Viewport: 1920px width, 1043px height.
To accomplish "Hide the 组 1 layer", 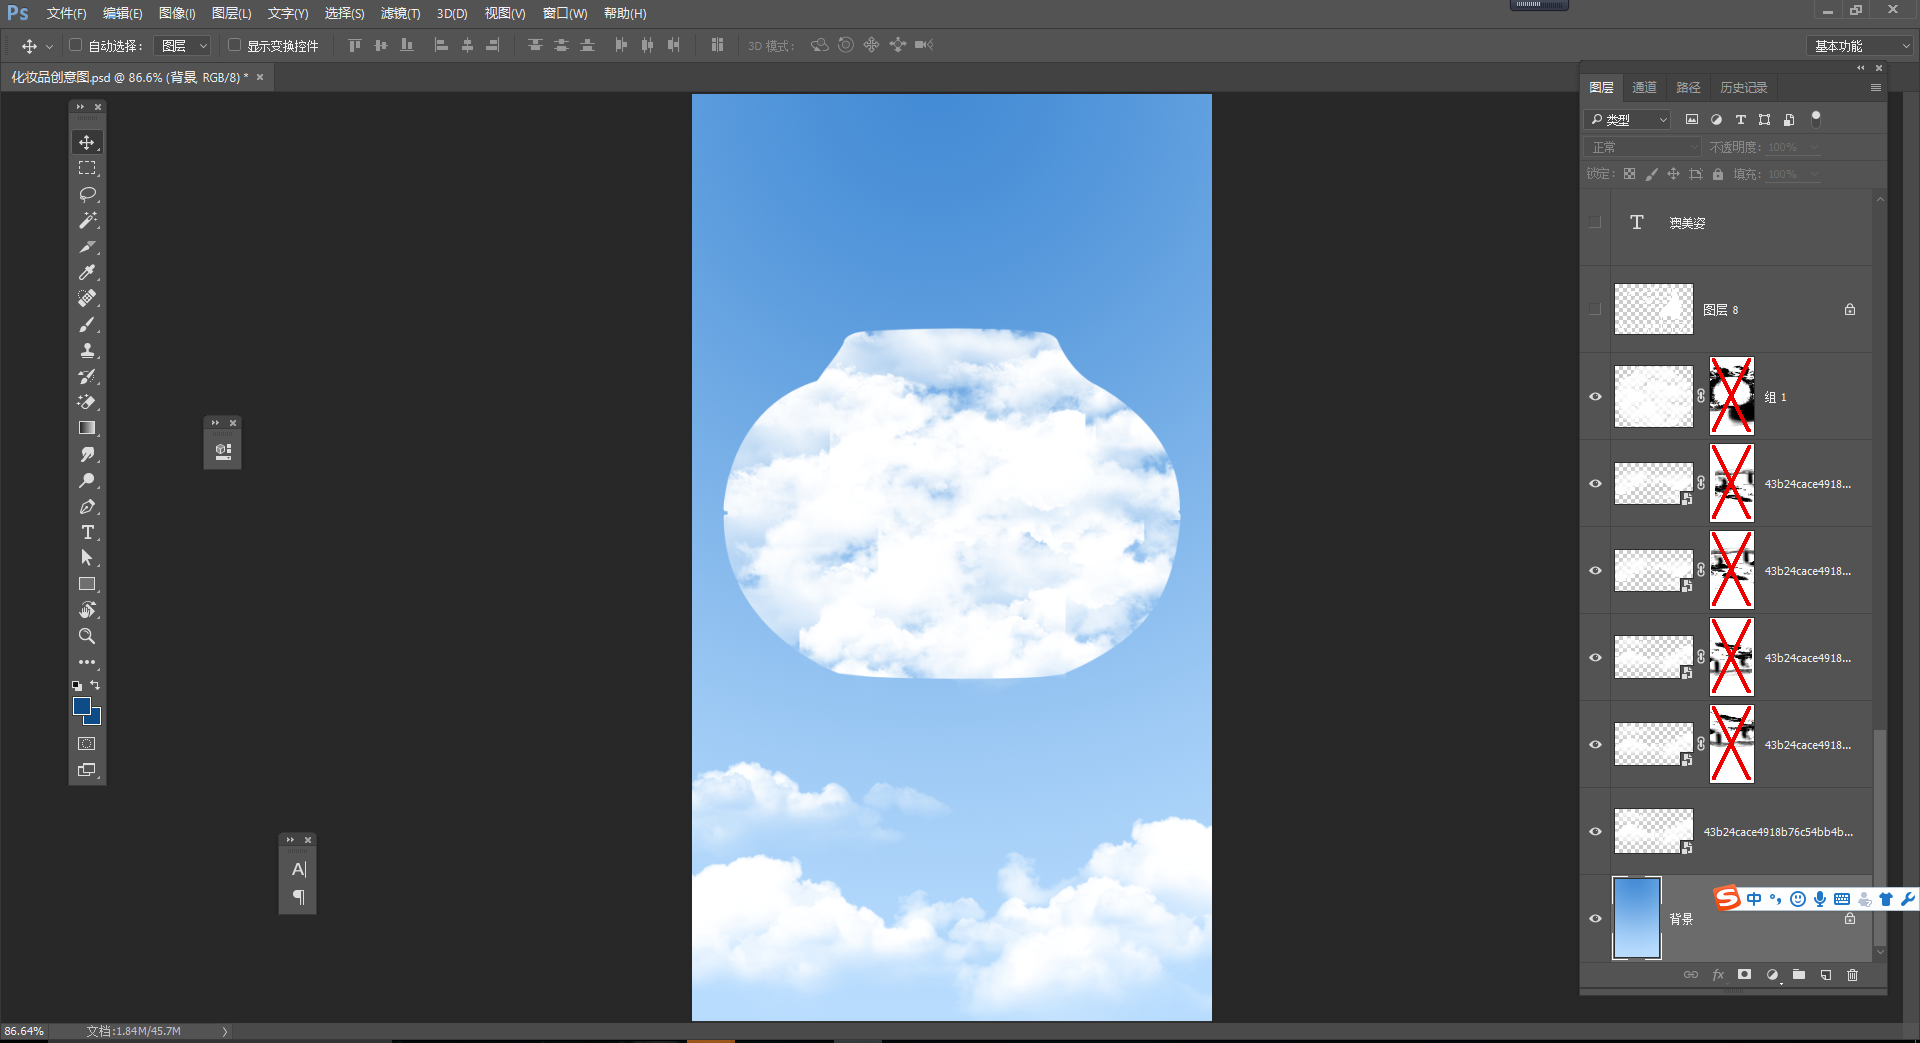I will pos(1595,397).
